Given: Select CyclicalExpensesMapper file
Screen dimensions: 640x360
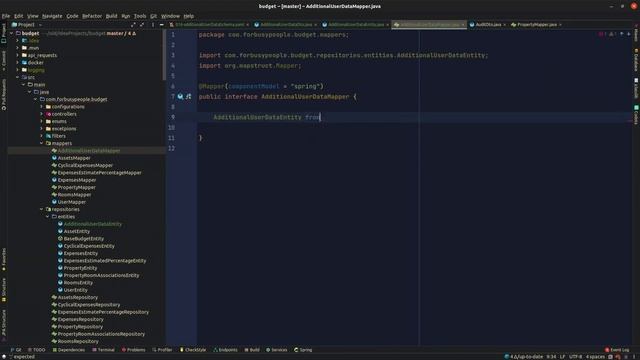Looking at the screenshot, I should coord(85,165).
